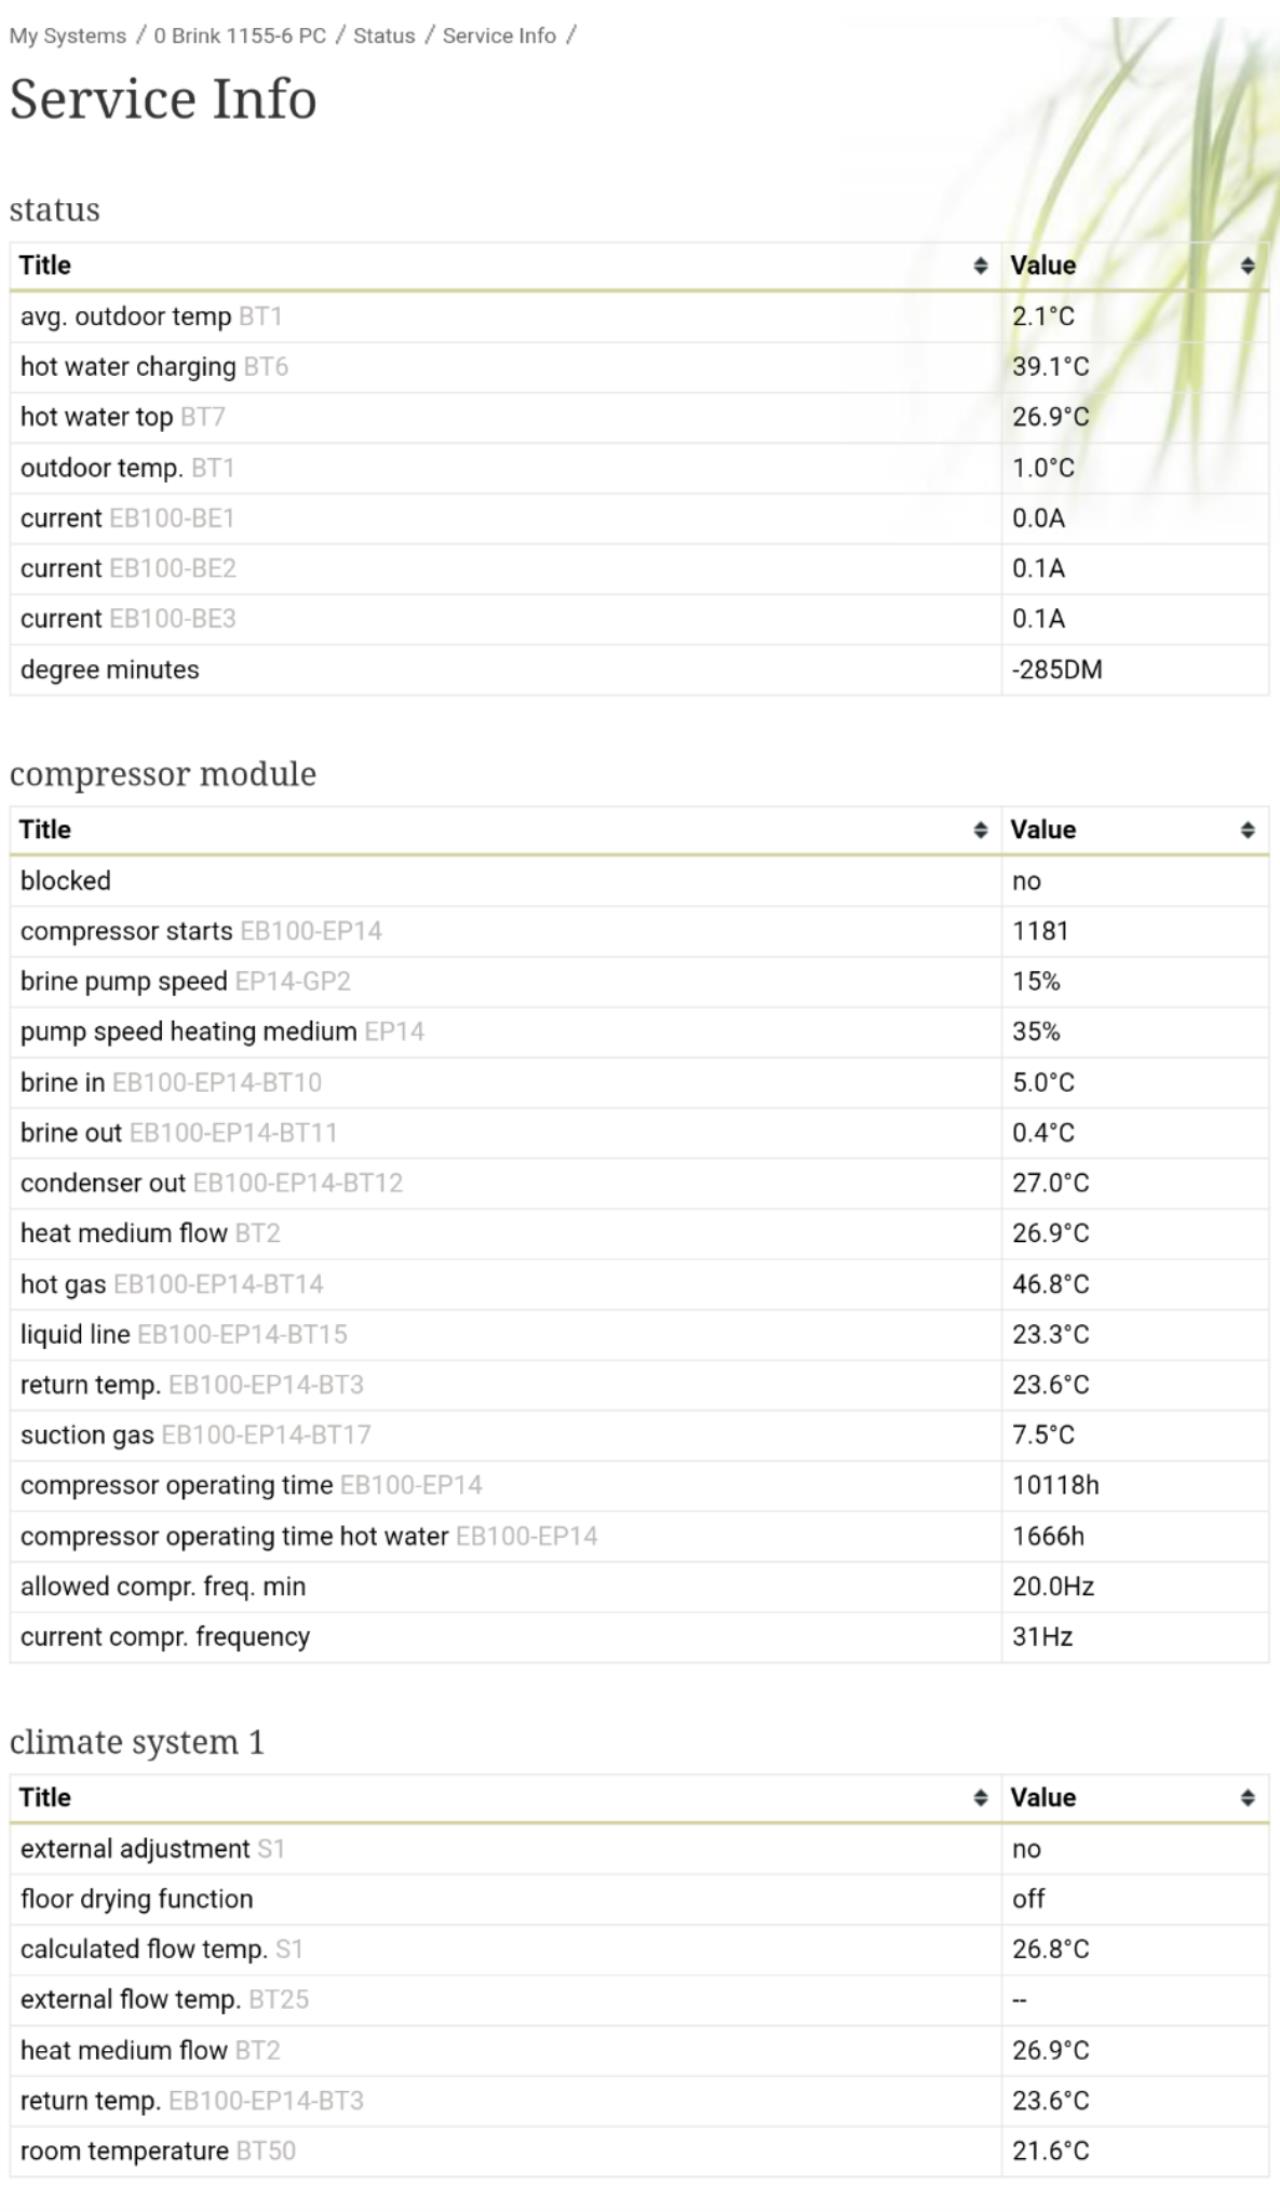
Task: Select the hot gas EB100-EP14-BT14 row
Action: tap(639, 1284)
